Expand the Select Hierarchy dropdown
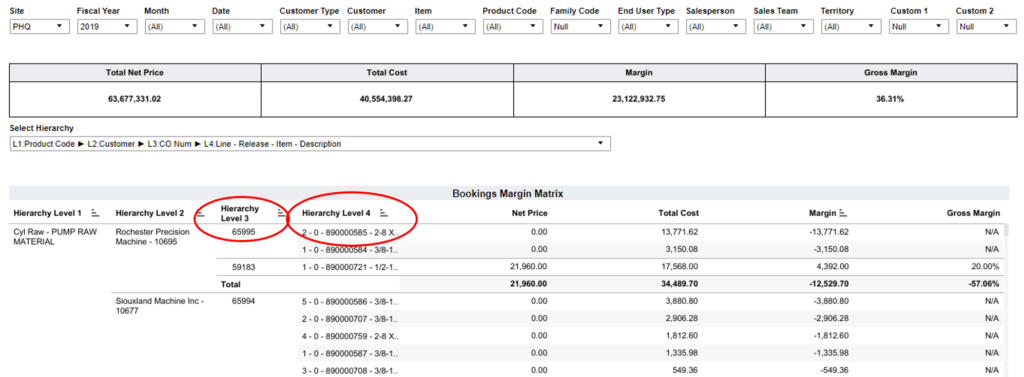Image resolution: width=1024 pixels, height=377 pixels. [x=310, y=144]
